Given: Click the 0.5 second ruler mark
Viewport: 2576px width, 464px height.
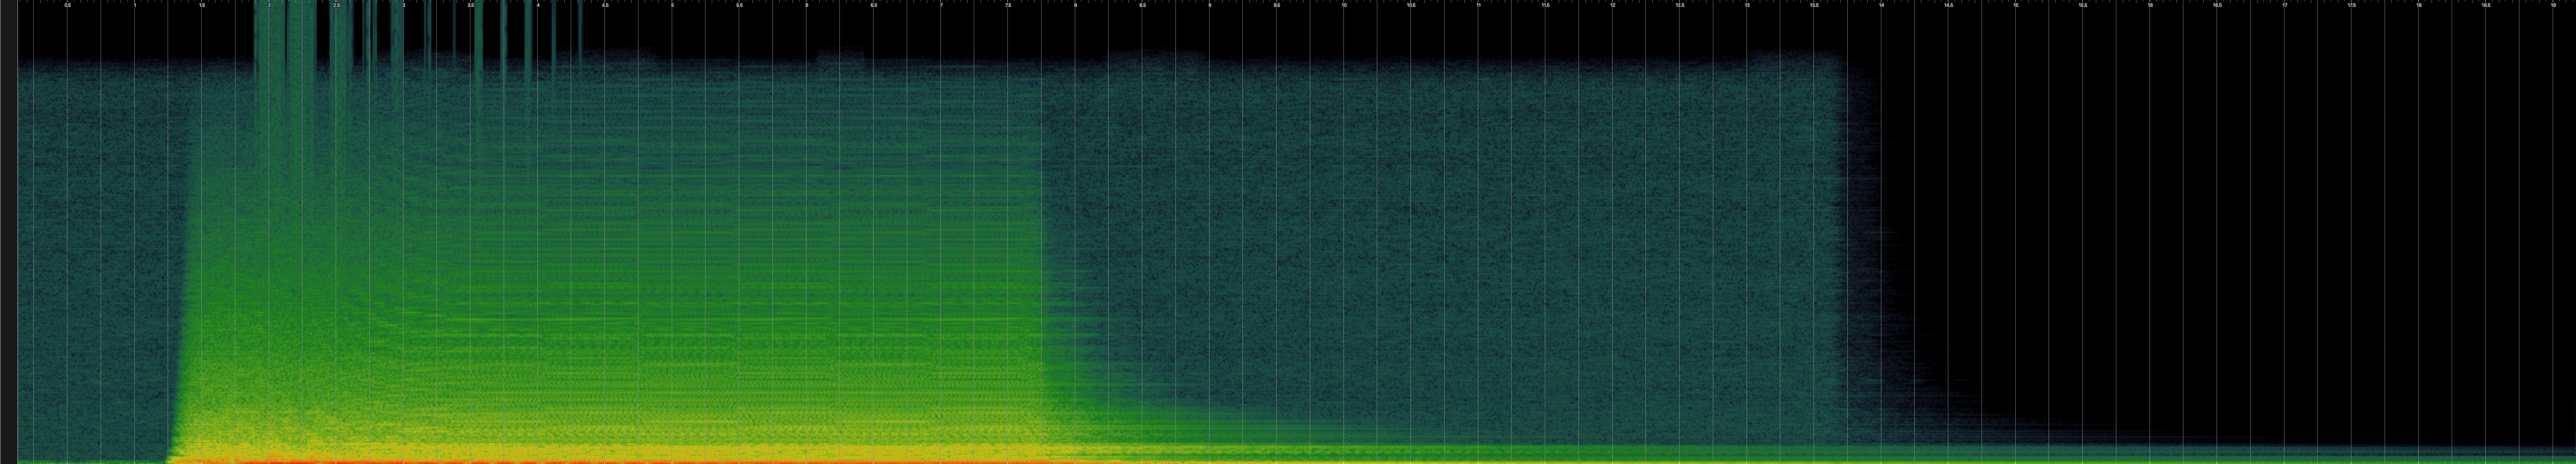Looking at the screenshot, I should pyautogui.click(x=68, y=5).
